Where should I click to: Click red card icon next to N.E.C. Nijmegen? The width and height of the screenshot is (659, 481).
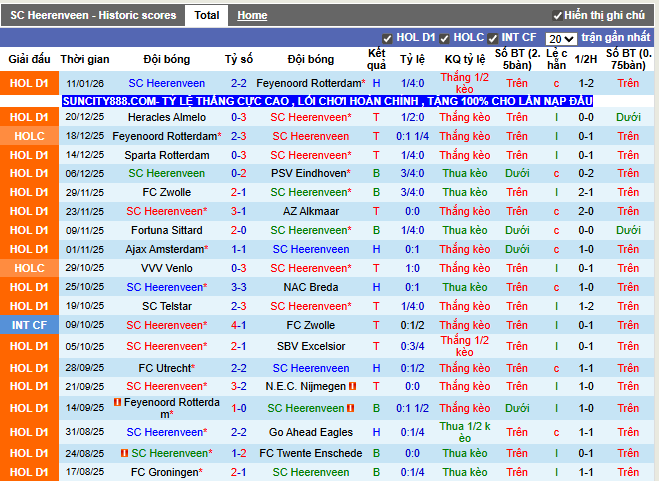pos(352,386)
